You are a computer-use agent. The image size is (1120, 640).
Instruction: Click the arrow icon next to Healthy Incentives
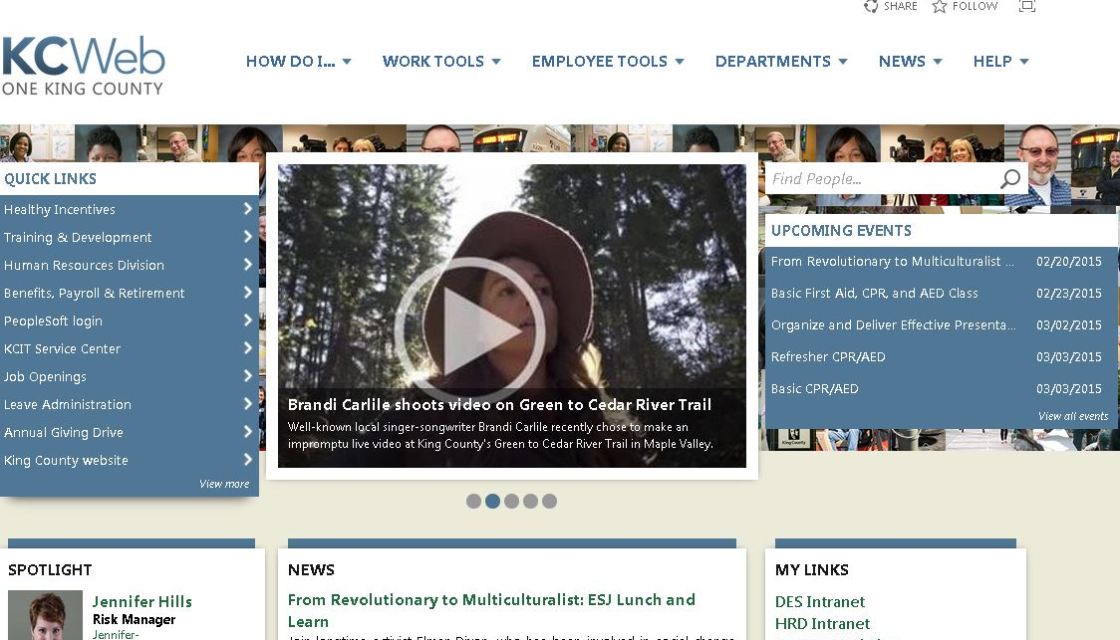point(247,209)
